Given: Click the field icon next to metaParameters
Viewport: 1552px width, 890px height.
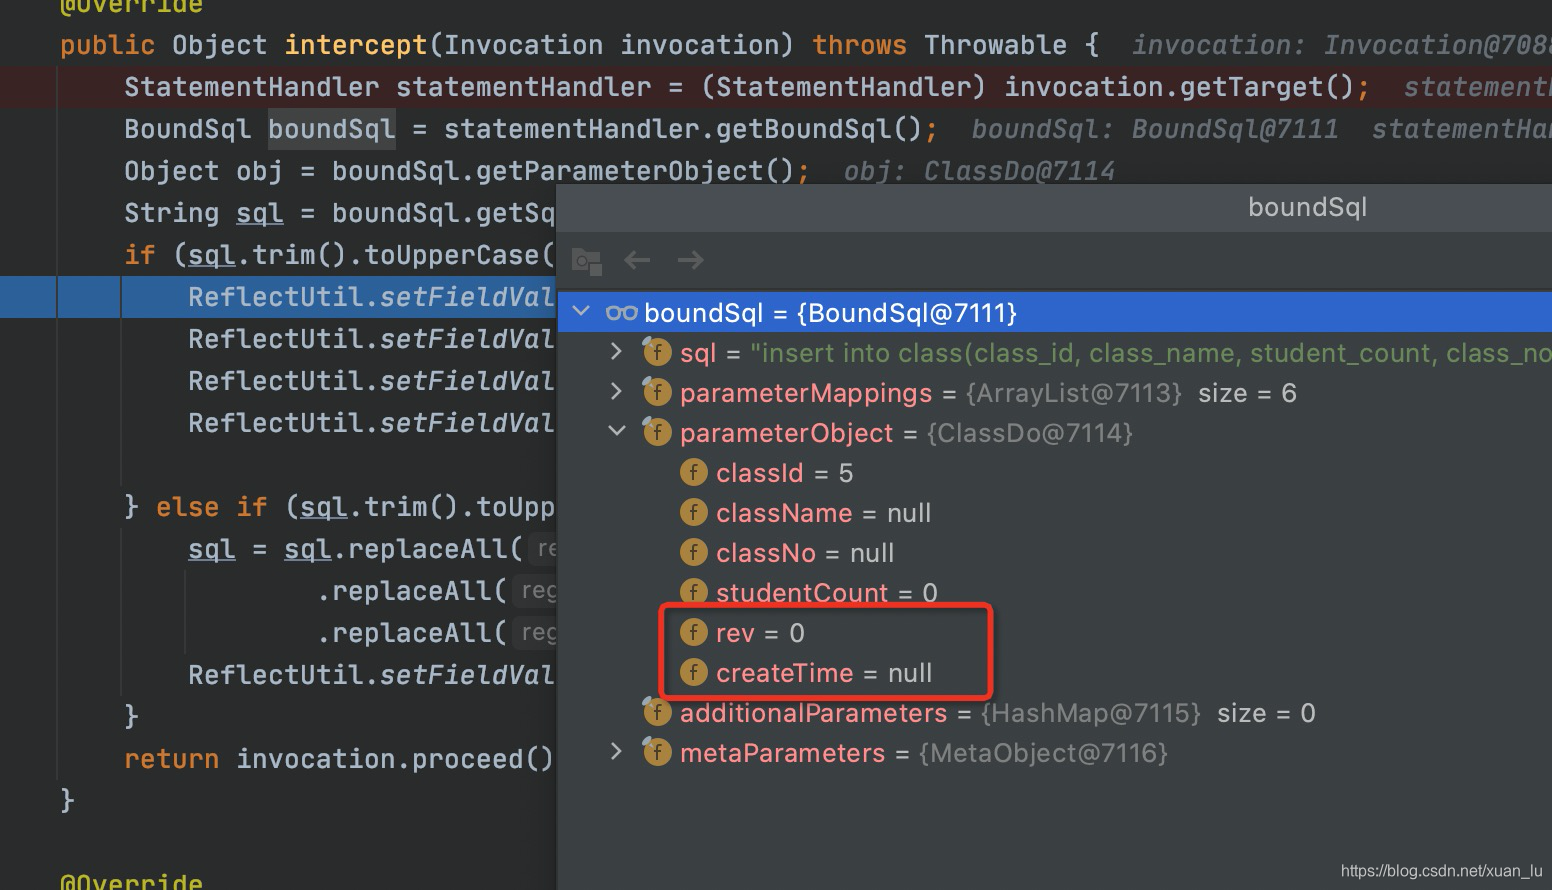Looking at the screenshot, I should click(657, 752).
